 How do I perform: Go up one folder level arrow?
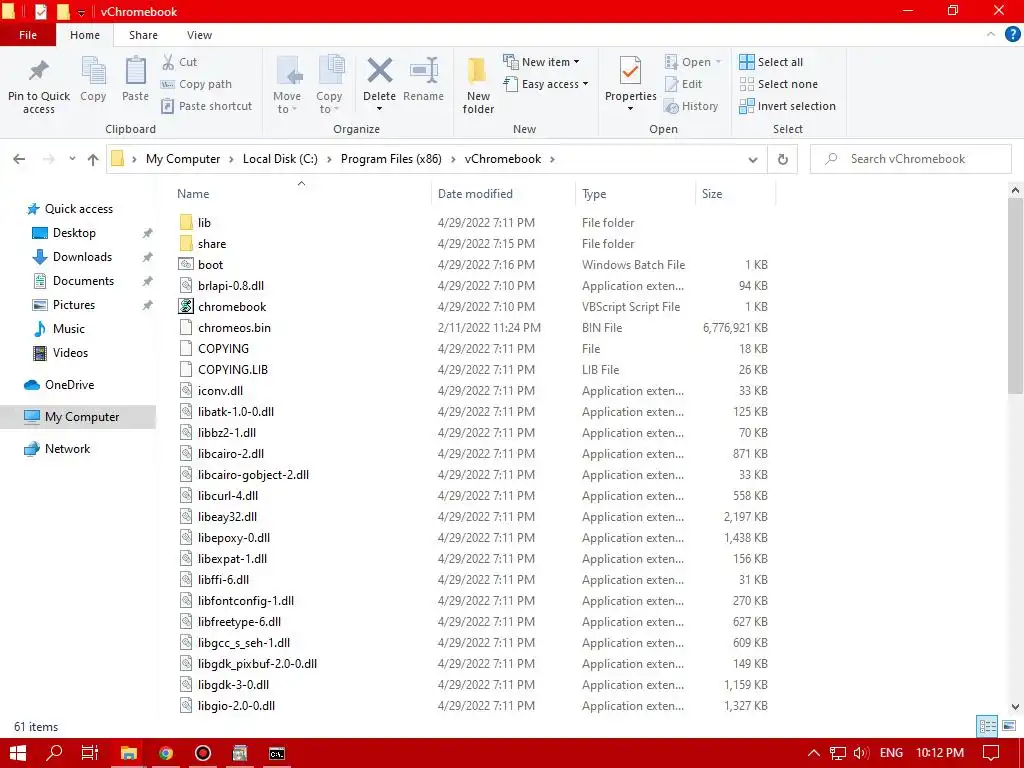tap(93, 159)
